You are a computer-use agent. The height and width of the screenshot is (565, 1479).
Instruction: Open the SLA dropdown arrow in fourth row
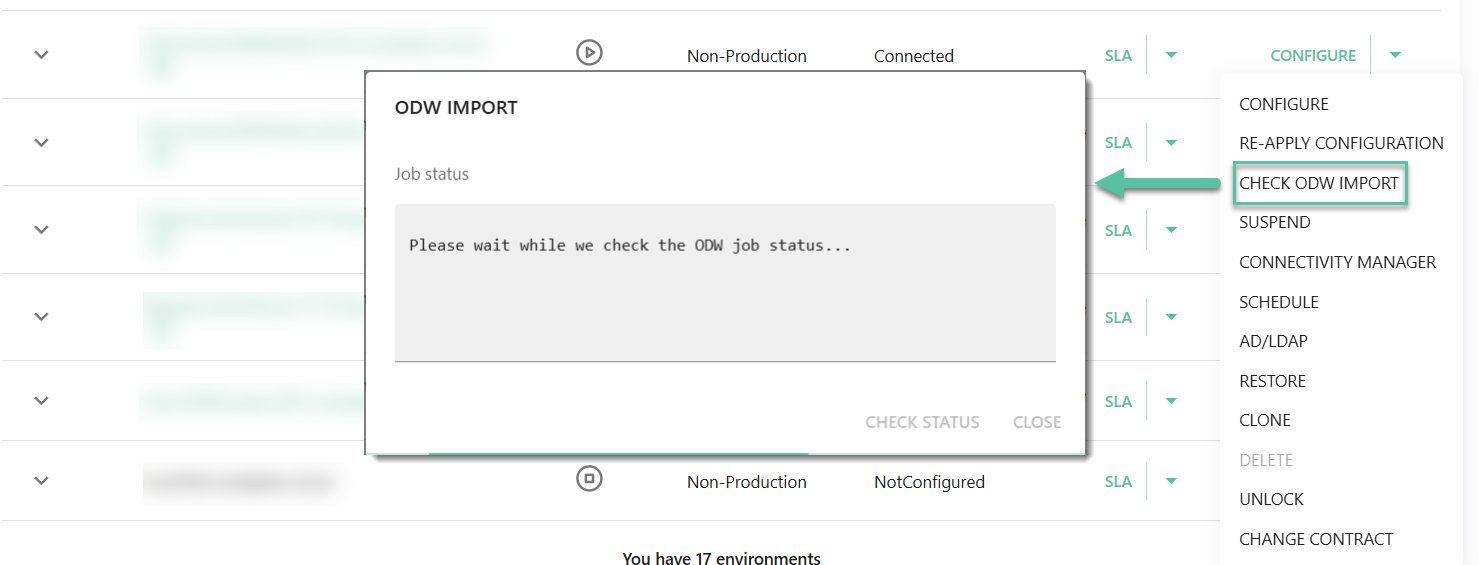pyautogui.click(x=1171, y=317)
